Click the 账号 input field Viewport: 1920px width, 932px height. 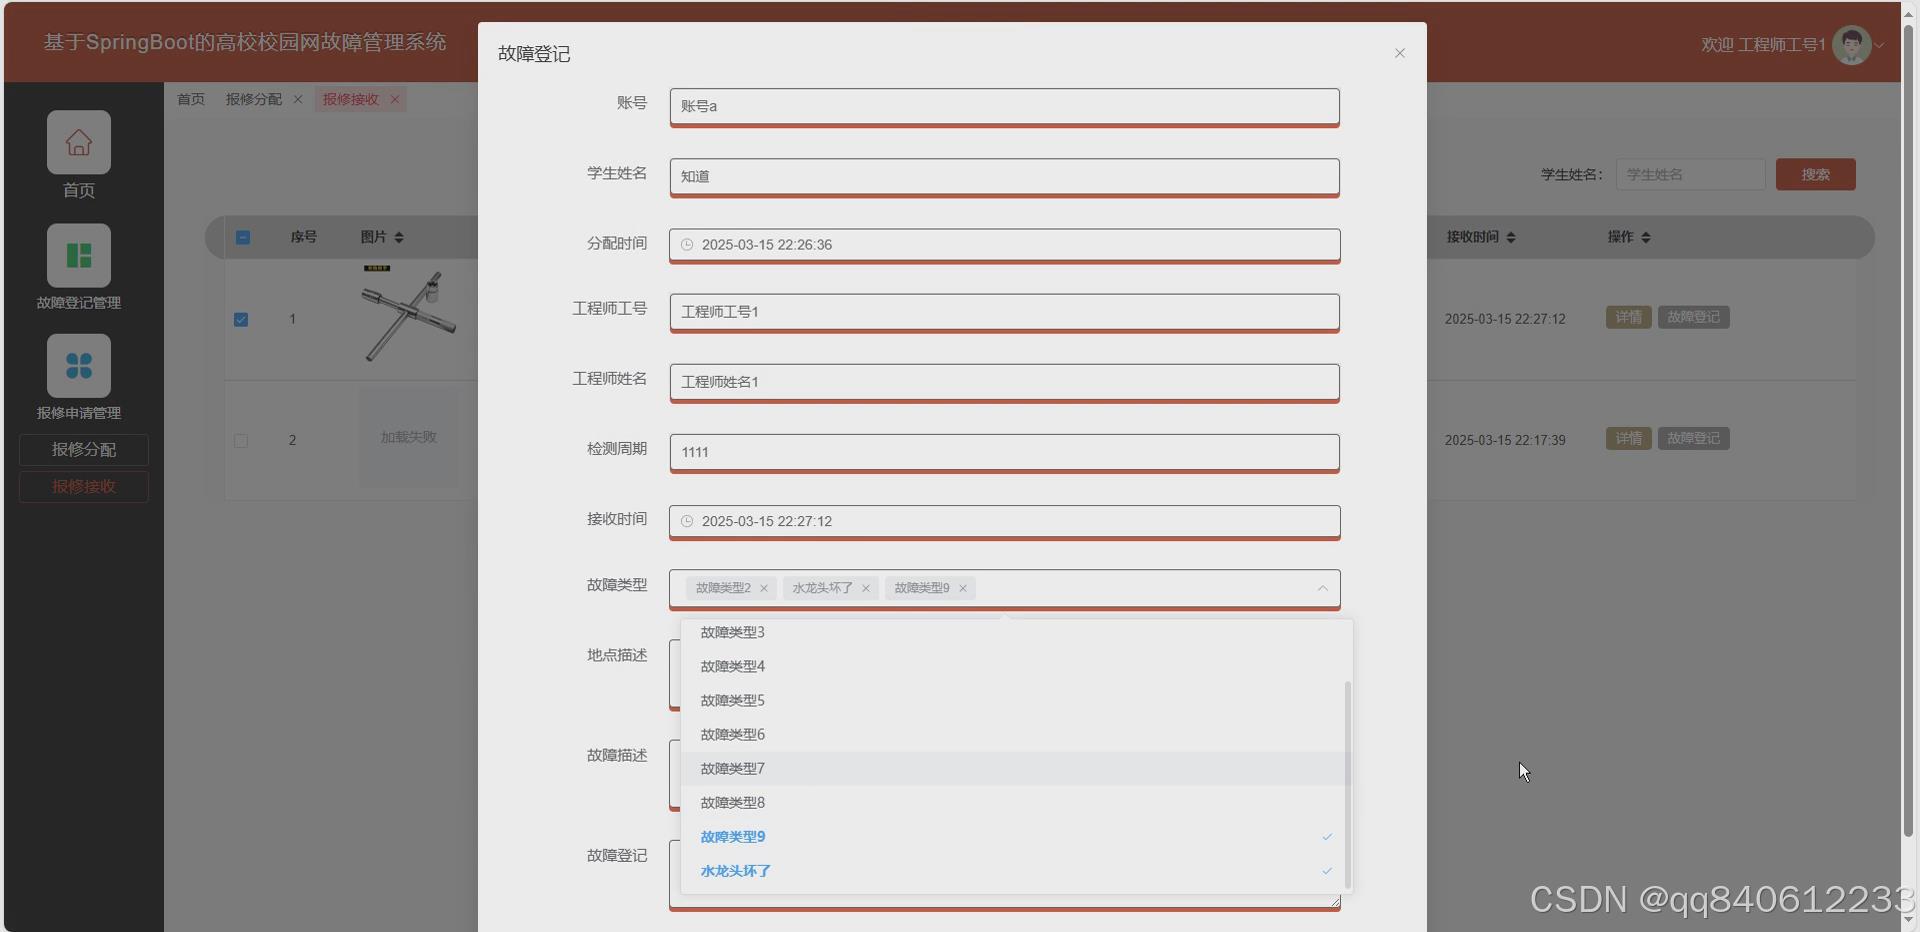pyautogui.click(x=1005, y=106)
